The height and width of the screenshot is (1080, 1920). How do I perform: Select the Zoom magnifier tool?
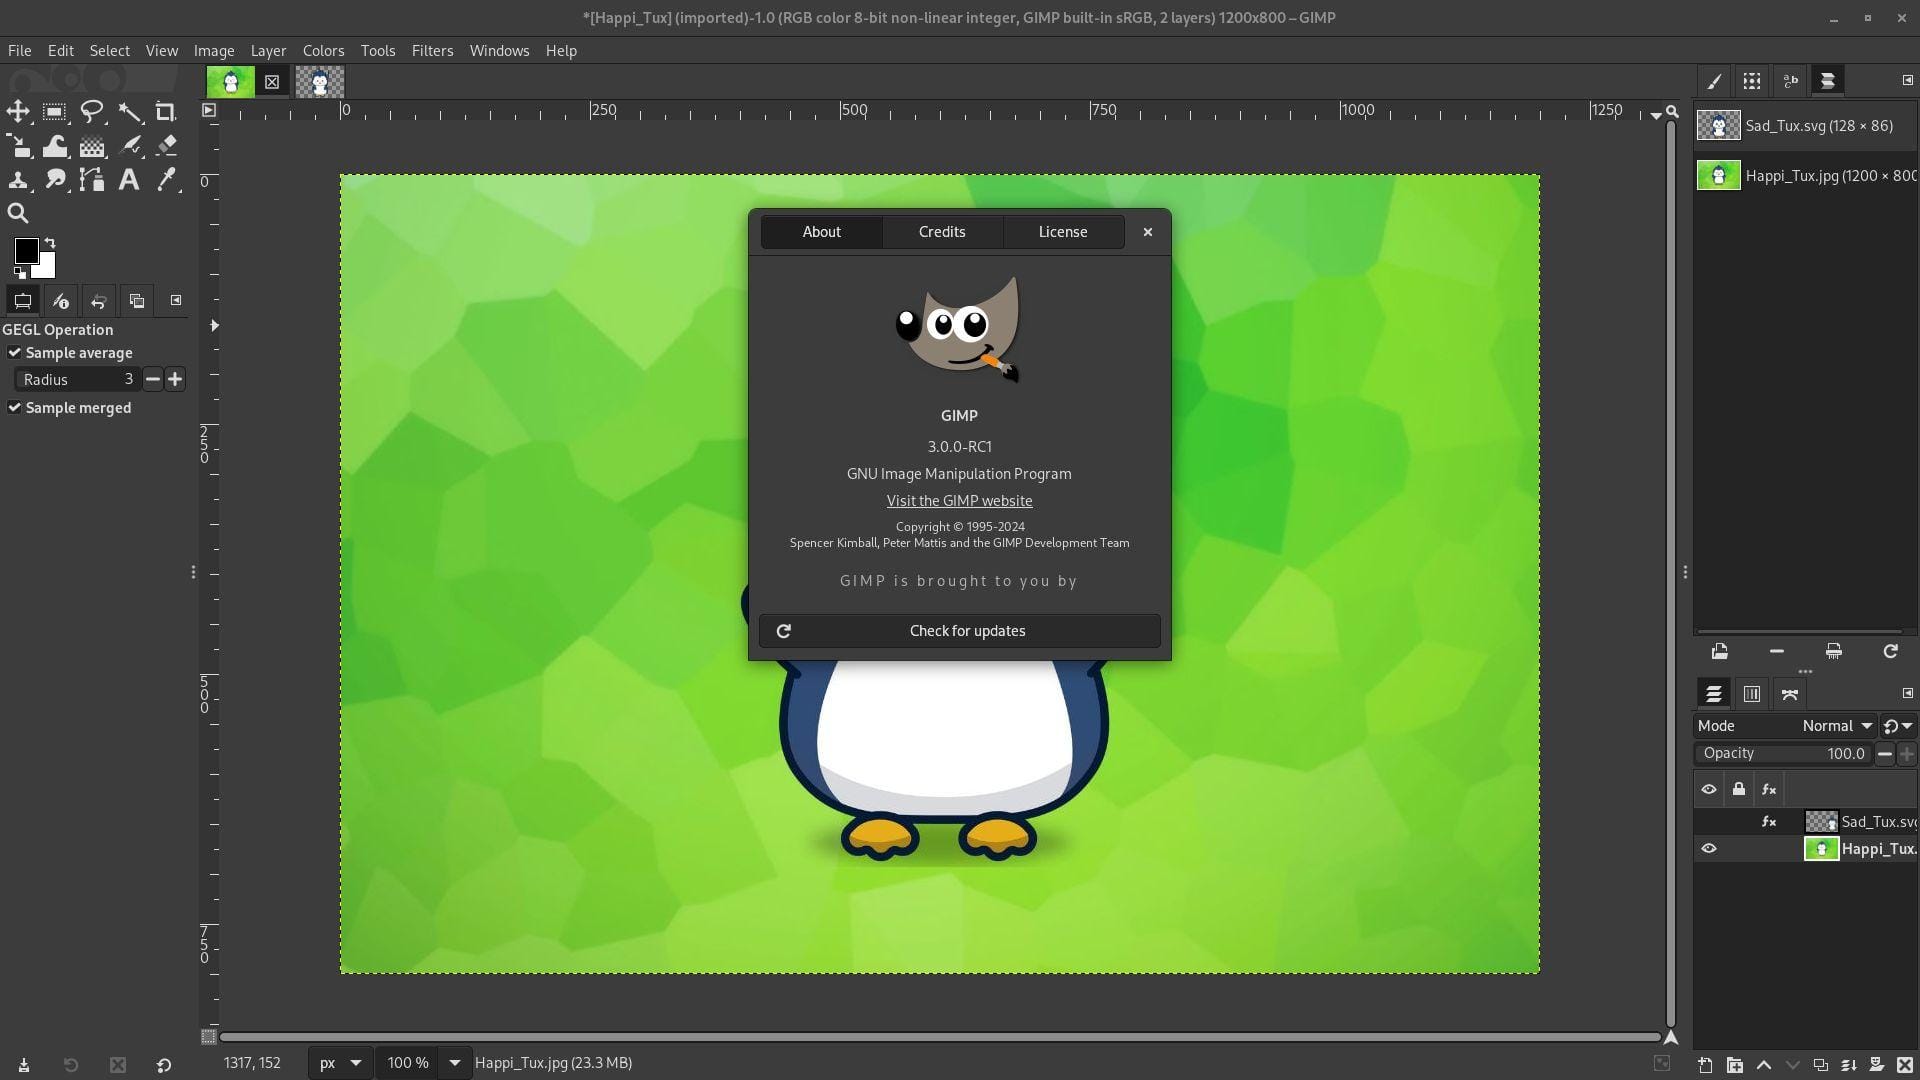click(x=18, y=212)
